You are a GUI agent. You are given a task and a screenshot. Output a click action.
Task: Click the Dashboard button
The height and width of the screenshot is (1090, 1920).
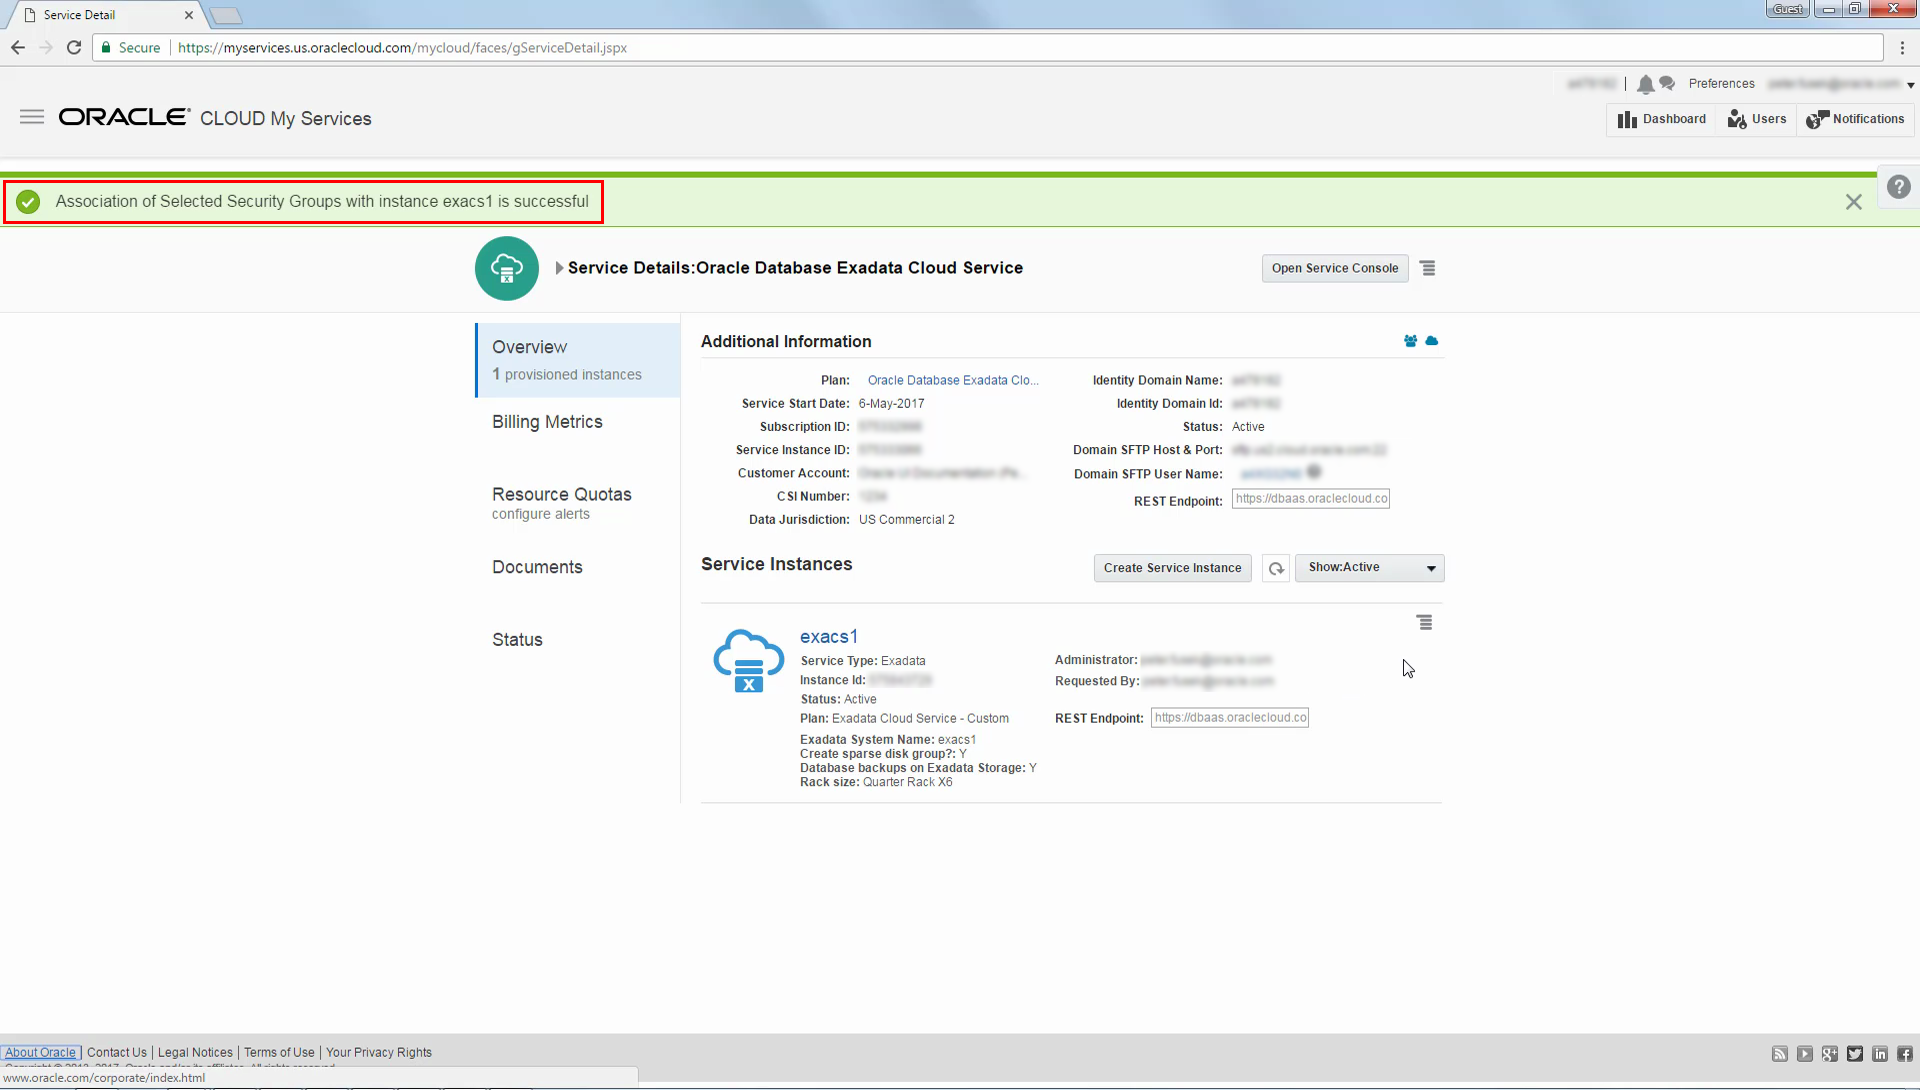click(1662, 119)
